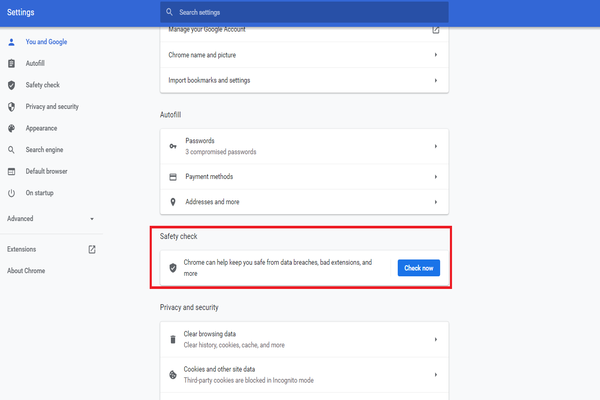Open About Chrome in sidebar
Image resolution: width=600 pixels, height=400 pixels.
[26, 271]
